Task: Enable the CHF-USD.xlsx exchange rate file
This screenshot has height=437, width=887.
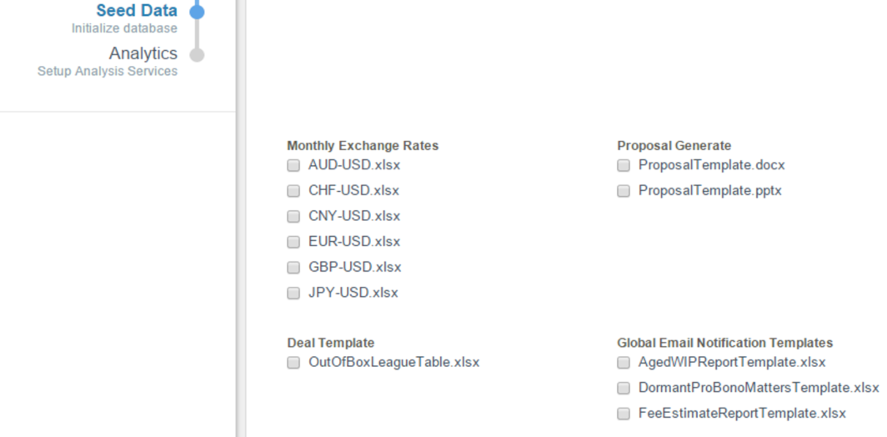Action: coord(293,191)
